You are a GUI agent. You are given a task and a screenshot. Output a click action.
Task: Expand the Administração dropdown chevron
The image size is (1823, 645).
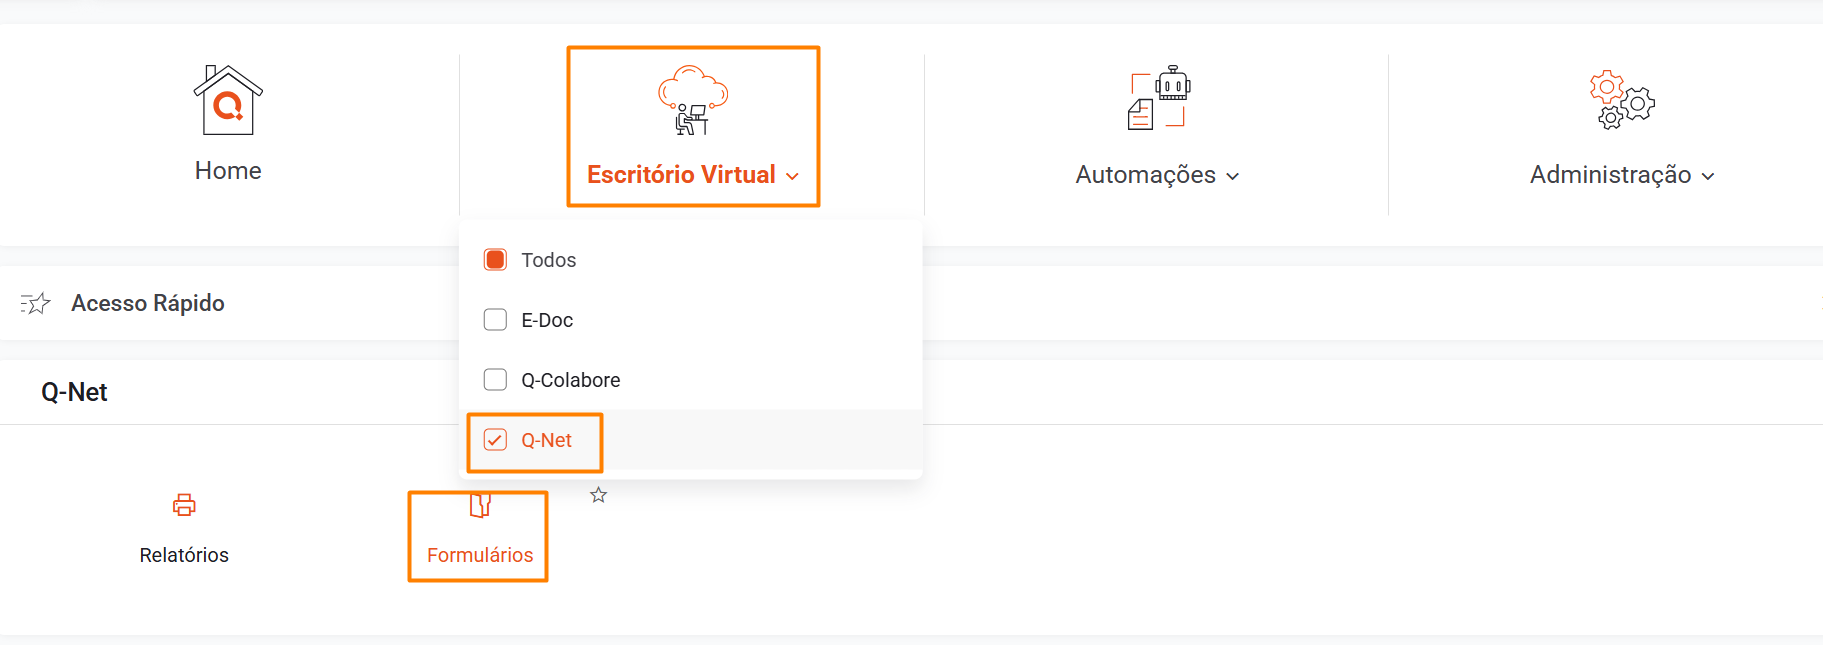click(1708, 176)
